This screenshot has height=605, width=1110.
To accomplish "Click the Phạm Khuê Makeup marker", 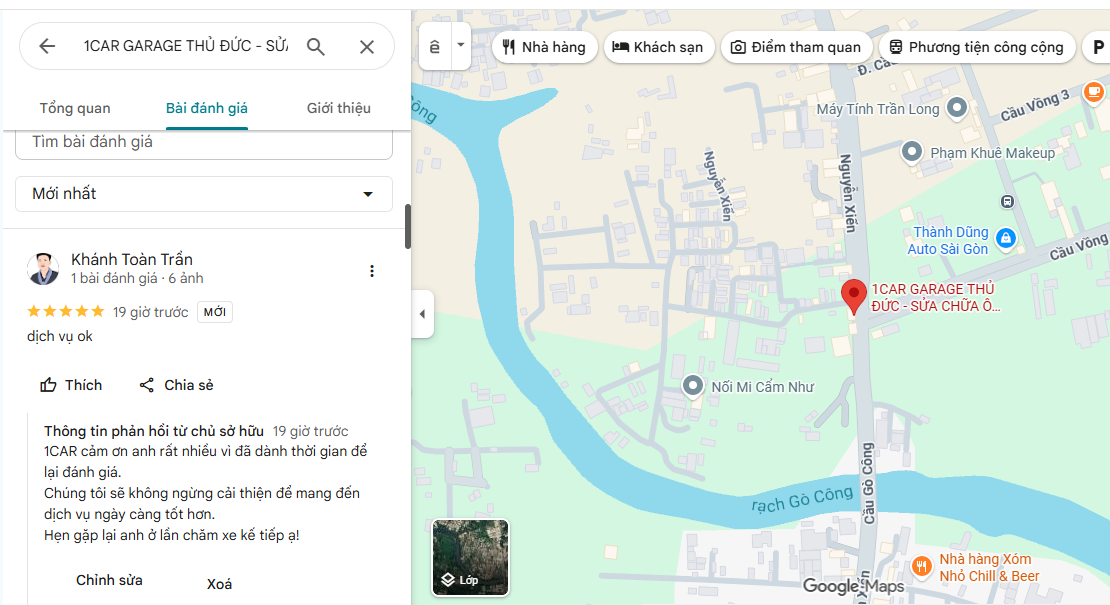I will click(912, 151).
